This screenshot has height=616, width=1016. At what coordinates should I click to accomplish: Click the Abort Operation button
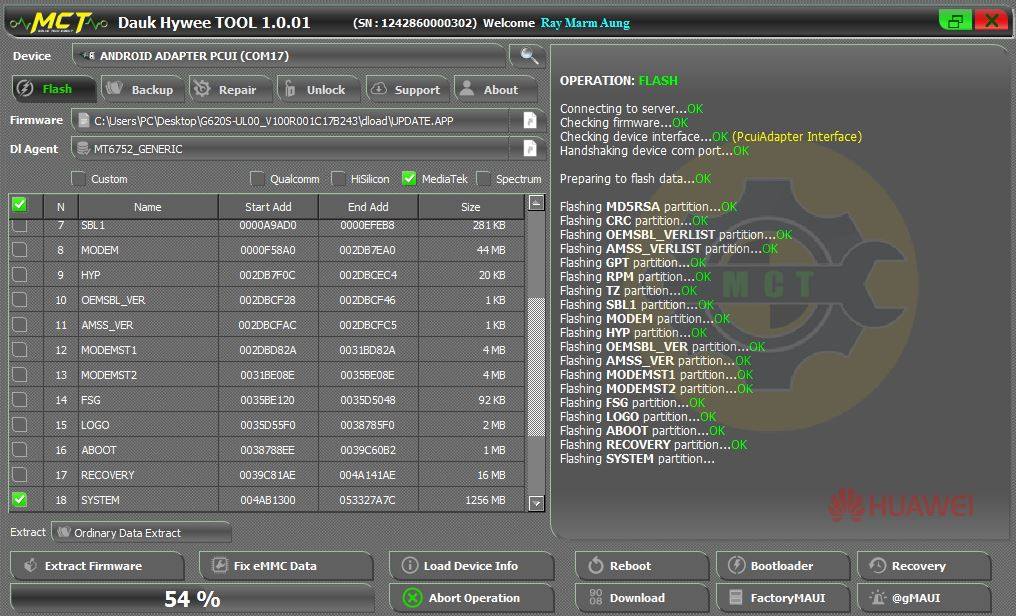click(470, 598)
